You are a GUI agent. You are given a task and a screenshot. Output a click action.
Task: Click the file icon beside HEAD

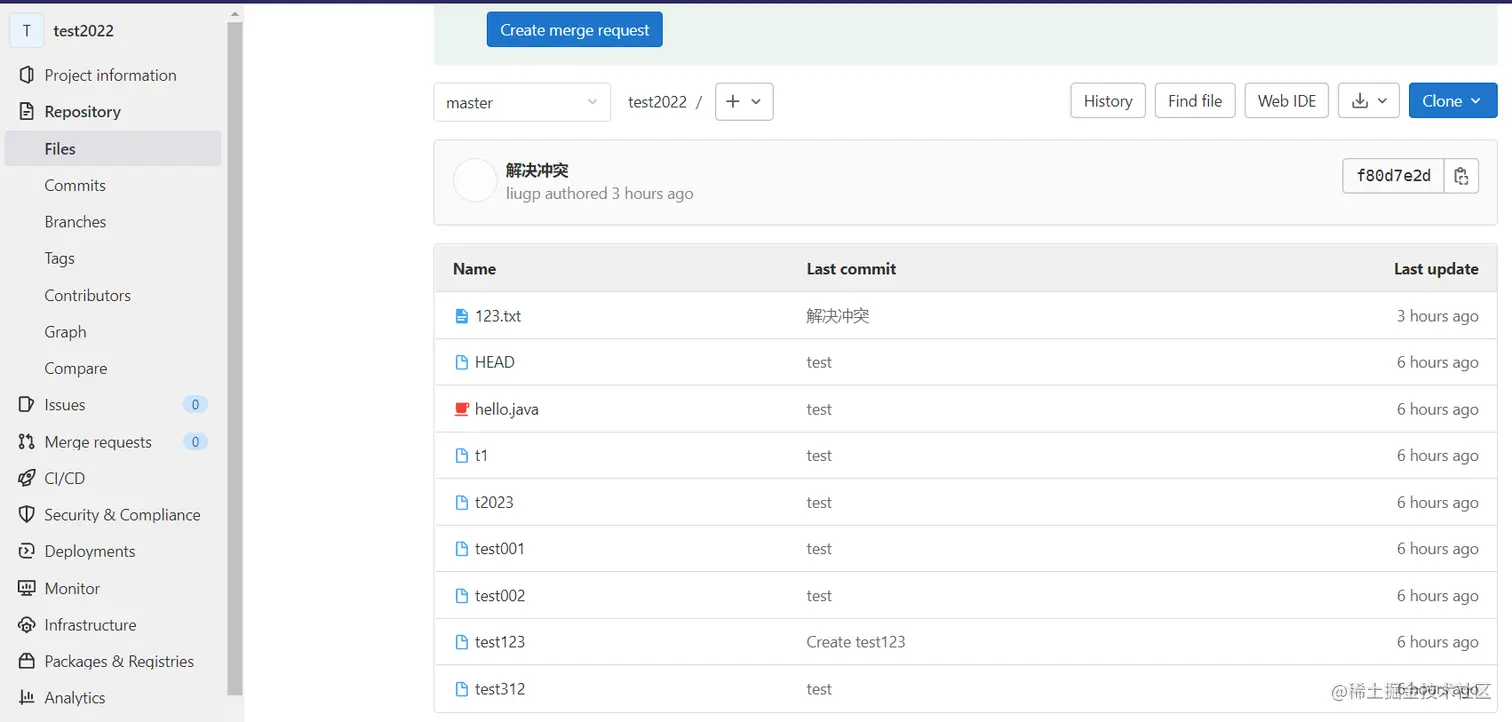click(x=461, y=362)
